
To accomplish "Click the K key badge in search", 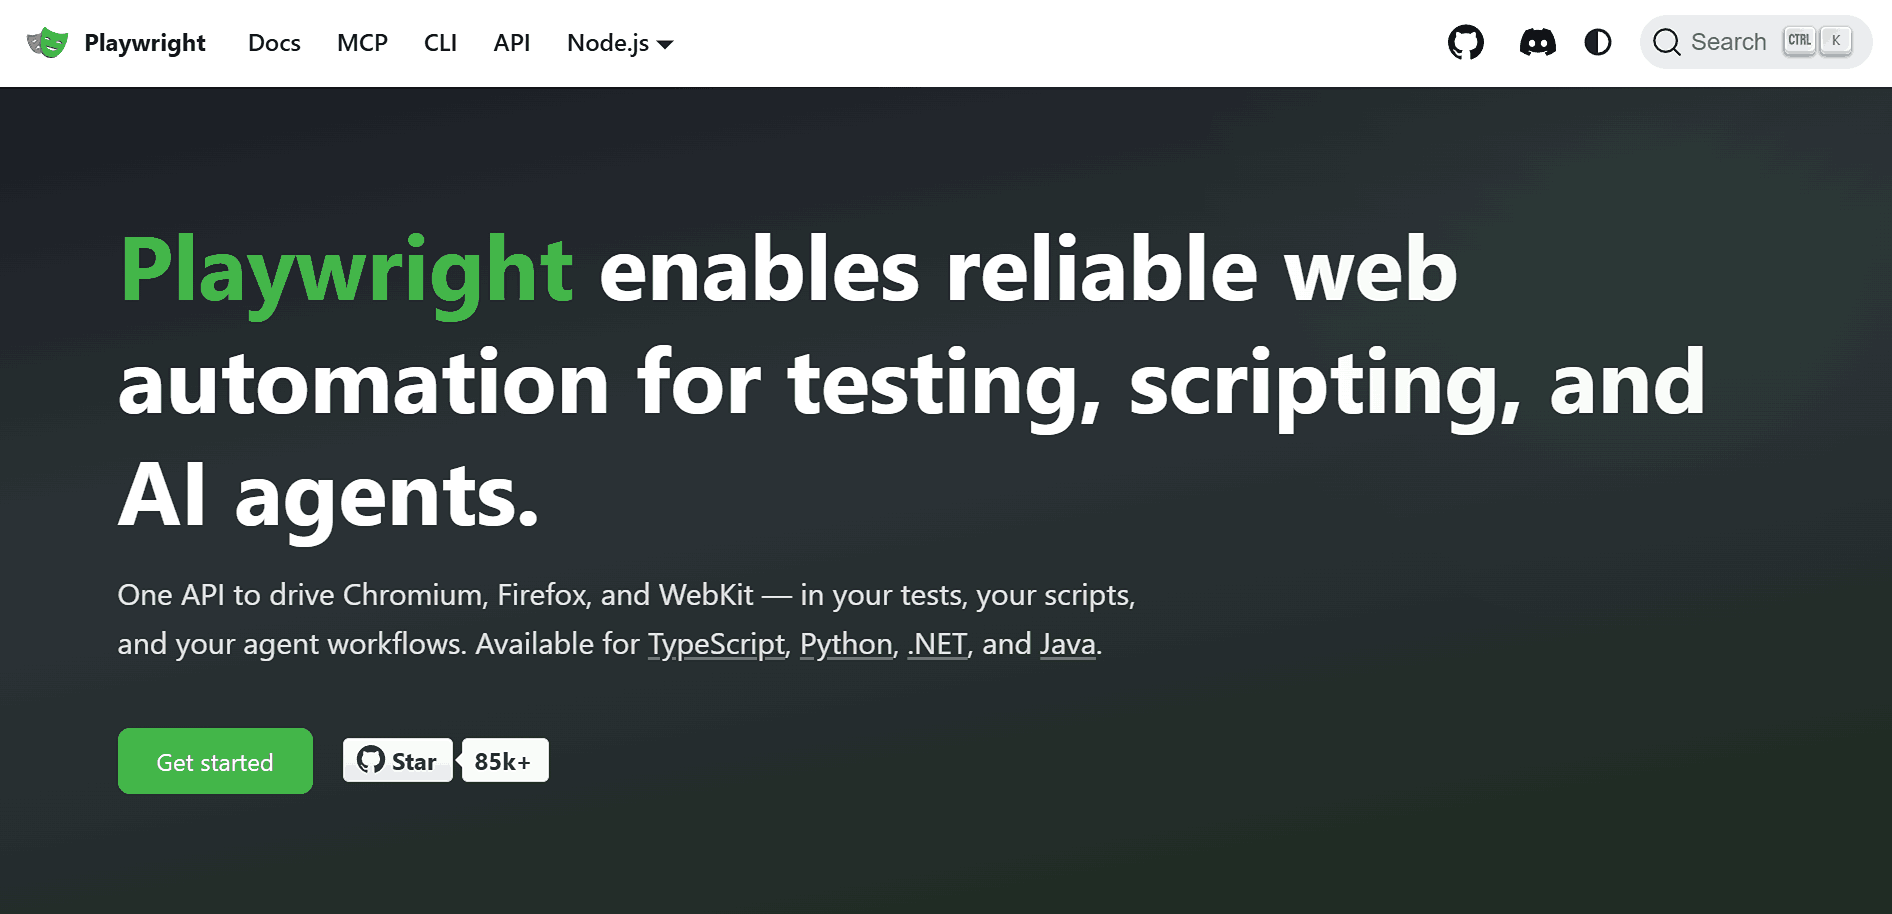I will click(1836, 40).
